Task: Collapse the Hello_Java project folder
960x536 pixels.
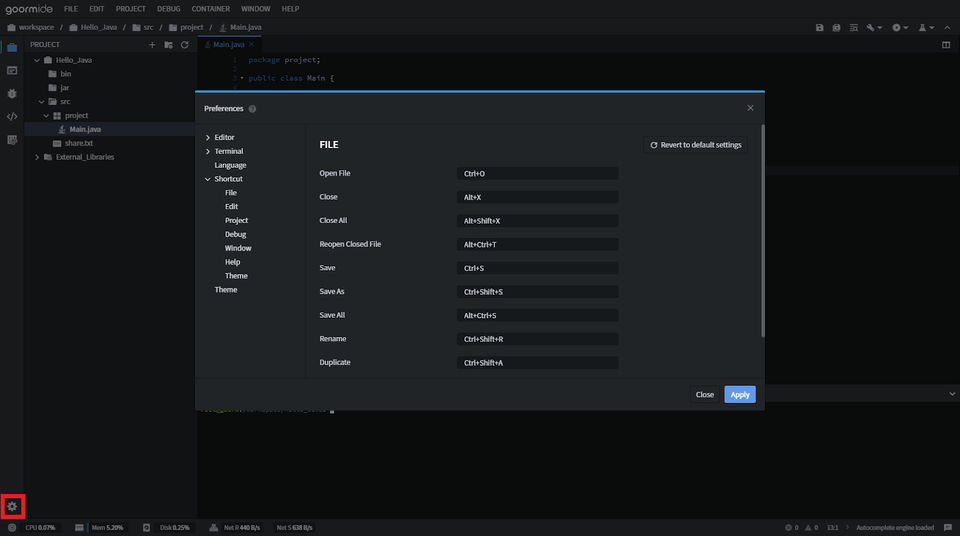Action: 37,60
